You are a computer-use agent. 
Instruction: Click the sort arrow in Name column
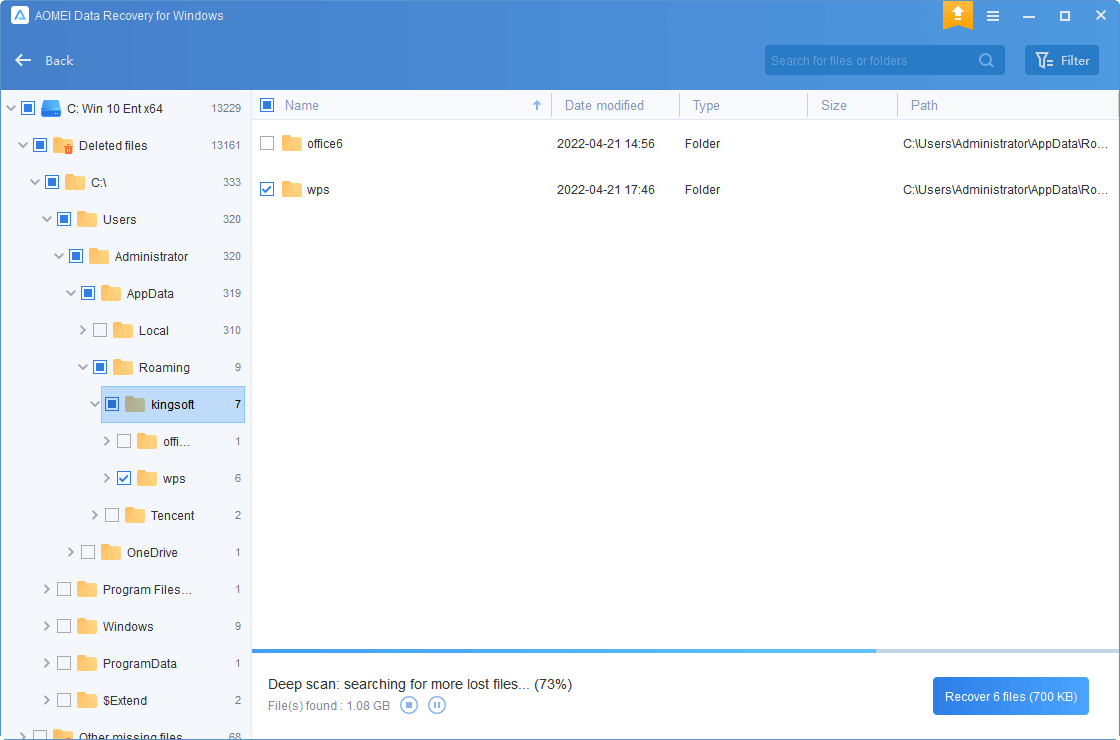pyautogui.click(x=537, y=105)
